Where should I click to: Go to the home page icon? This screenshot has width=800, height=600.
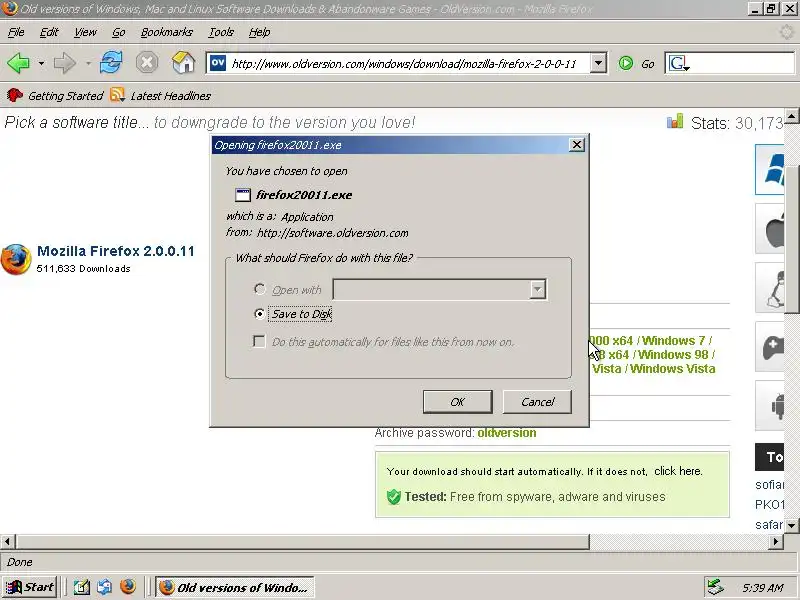[x=184, y=63]
